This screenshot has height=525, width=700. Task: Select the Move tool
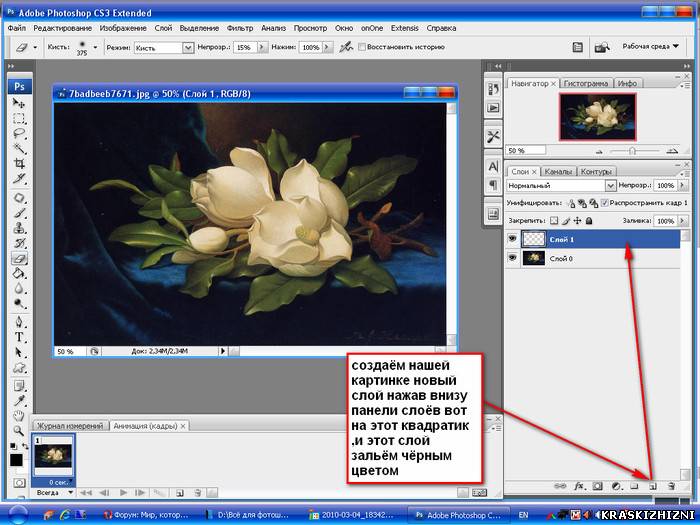pyautogui.click(x=19, y=104)
